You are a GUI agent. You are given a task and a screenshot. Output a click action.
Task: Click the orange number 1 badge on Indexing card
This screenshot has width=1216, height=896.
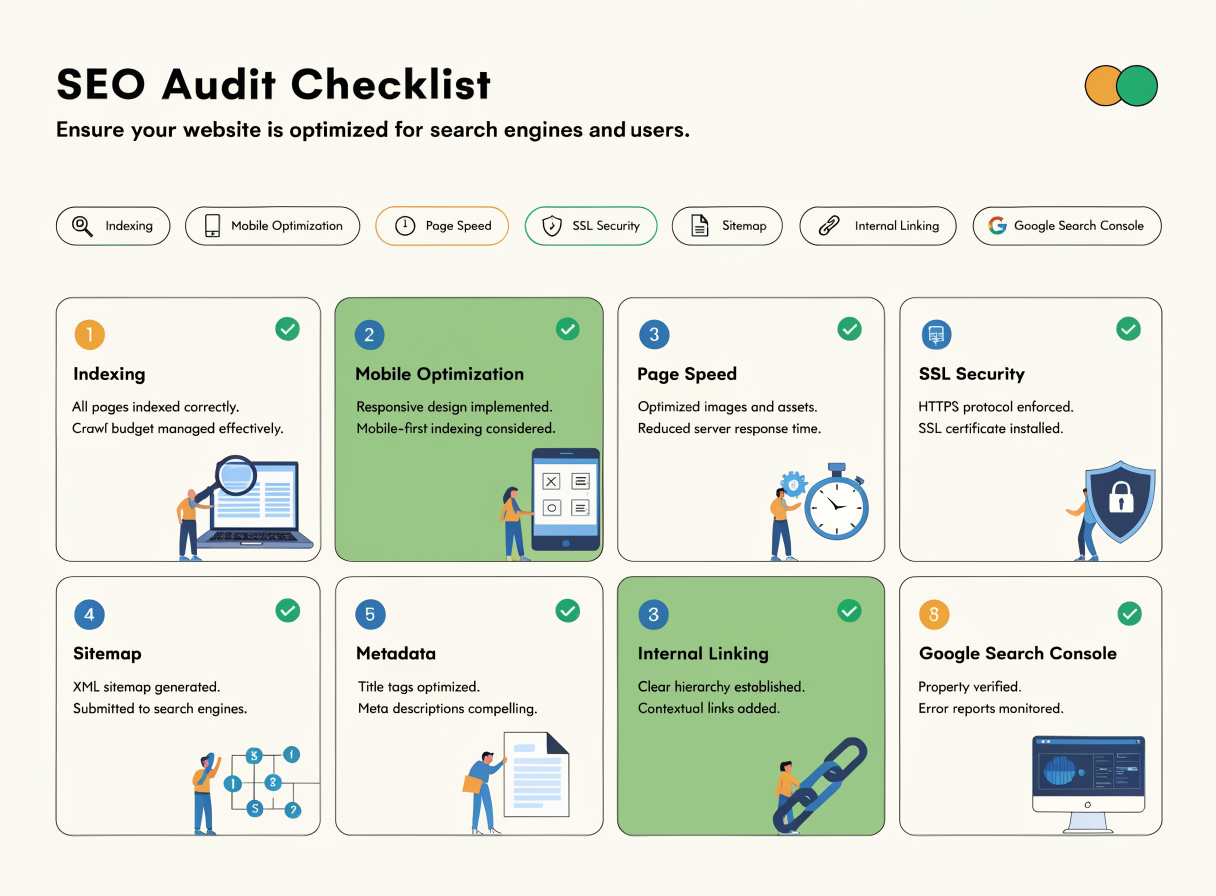[x=89, y=335]
